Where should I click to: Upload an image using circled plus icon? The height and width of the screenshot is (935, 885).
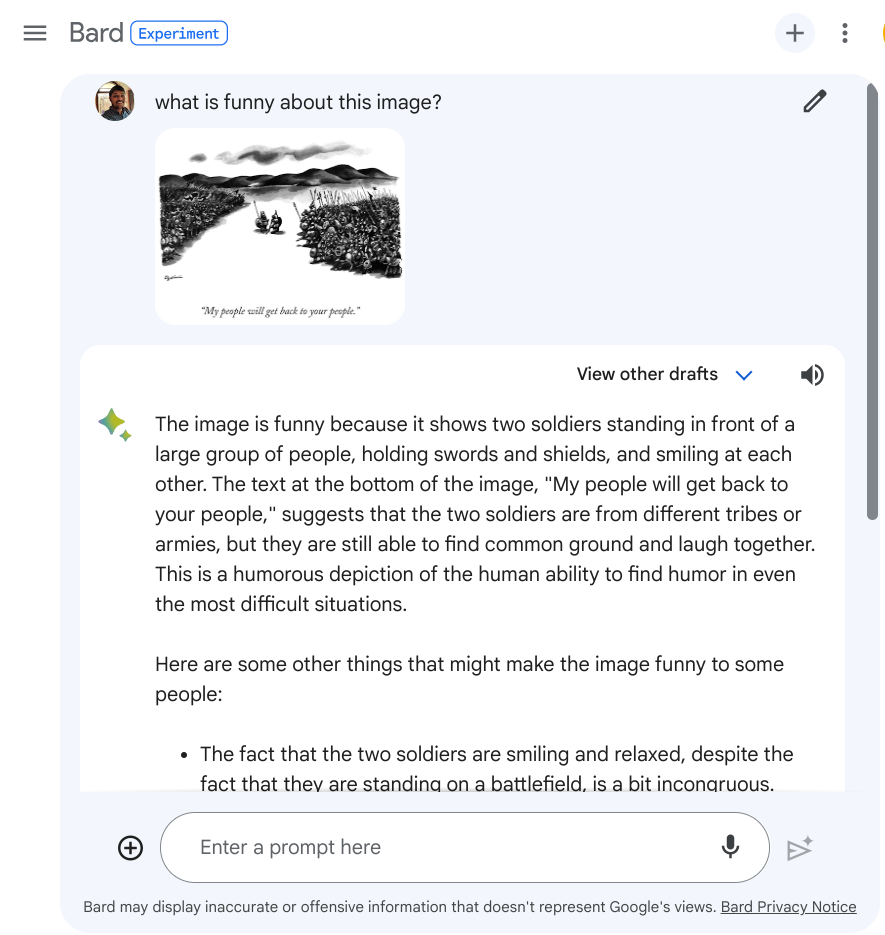click(x=131, y=848)
